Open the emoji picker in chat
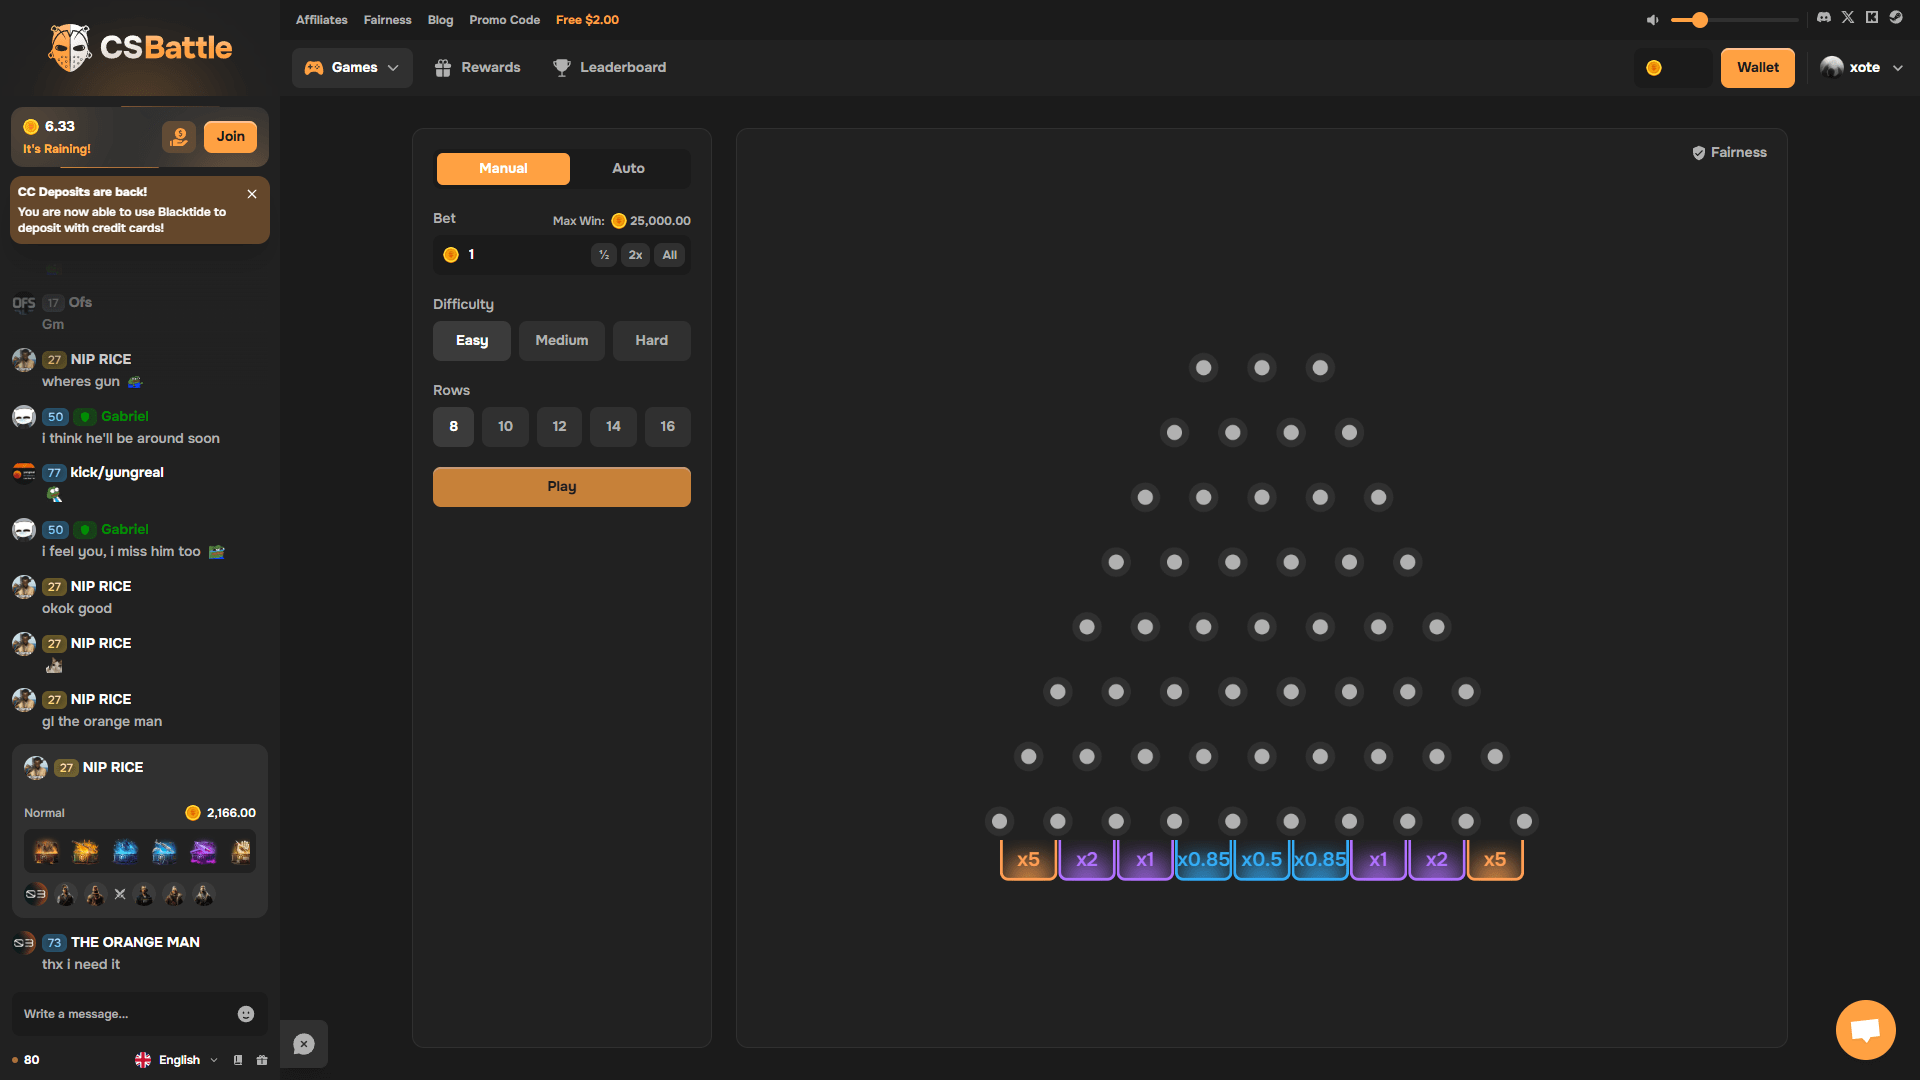 [246, 1013]
